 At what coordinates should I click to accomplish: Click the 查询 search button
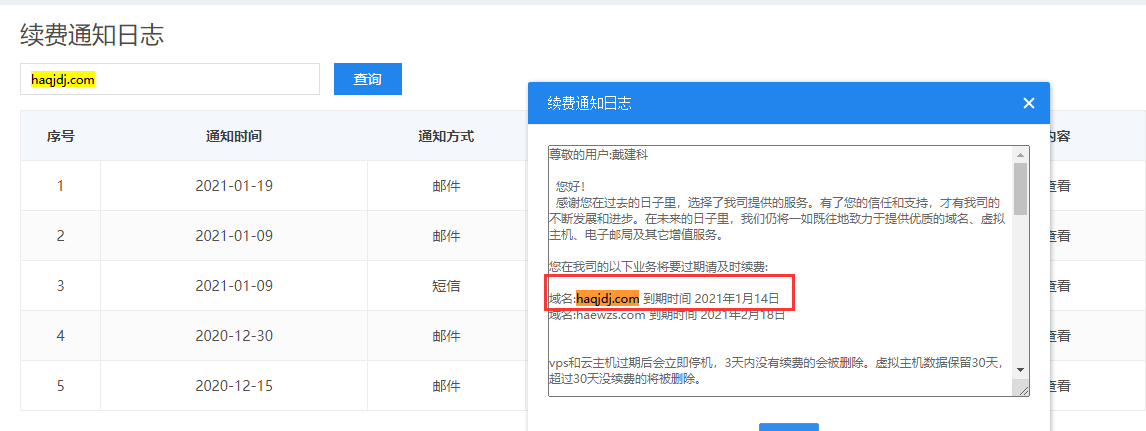click(x=367, y=79)
